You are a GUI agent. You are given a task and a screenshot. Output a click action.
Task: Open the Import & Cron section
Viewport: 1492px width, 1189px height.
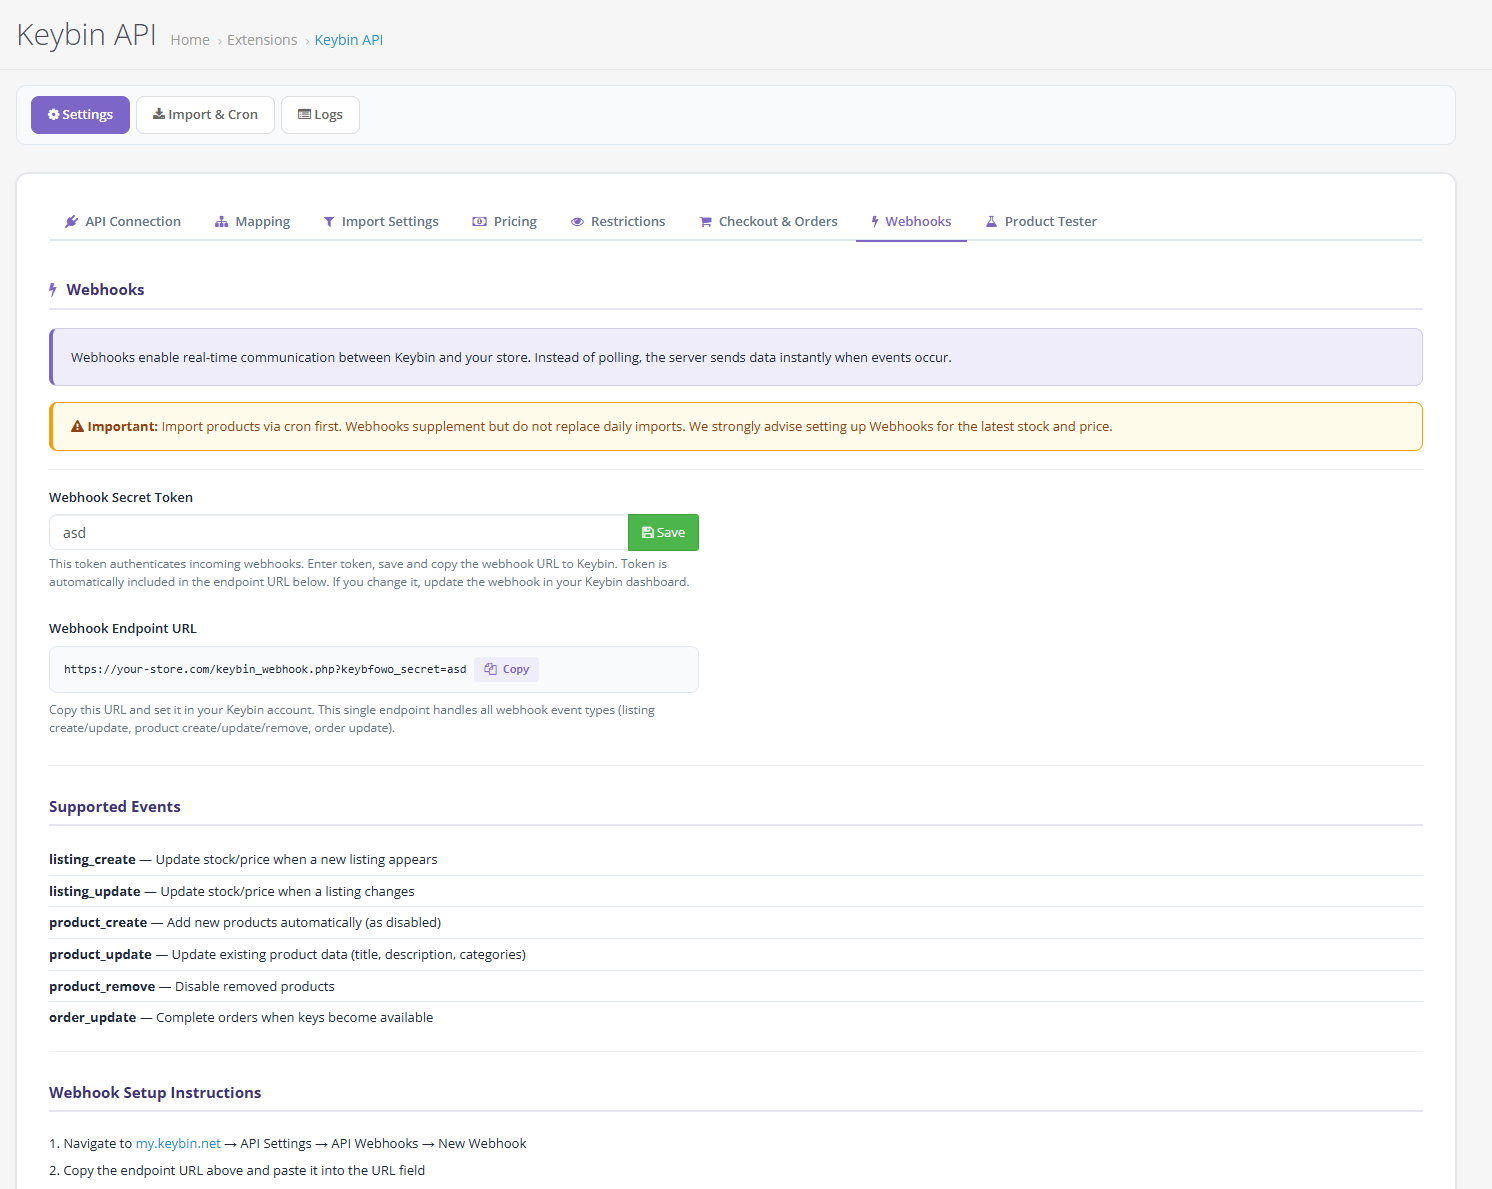(205, 115)
